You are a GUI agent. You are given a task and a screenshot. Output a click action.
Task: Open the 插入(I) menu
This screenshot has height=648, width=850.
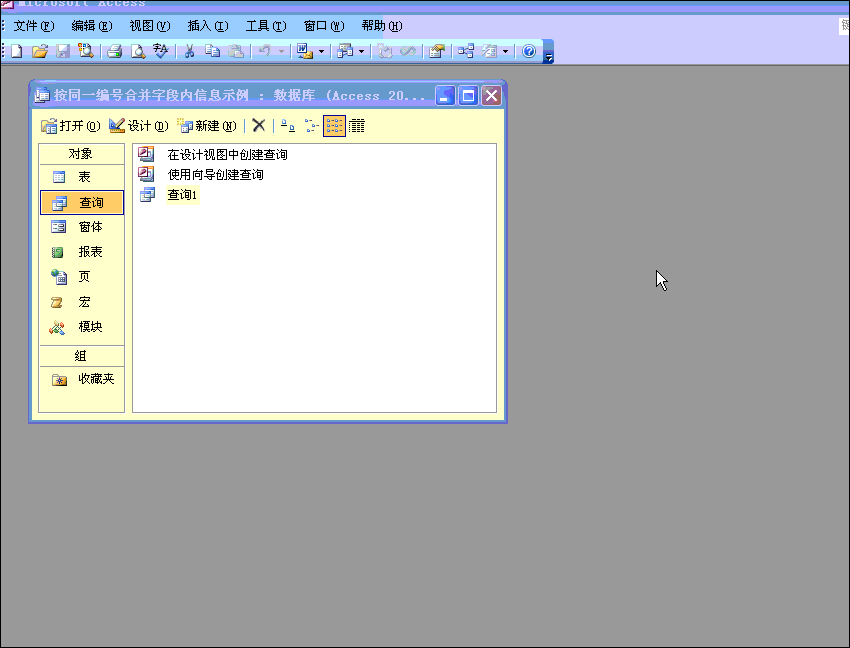pyautogui.click(x=208, y=26)
